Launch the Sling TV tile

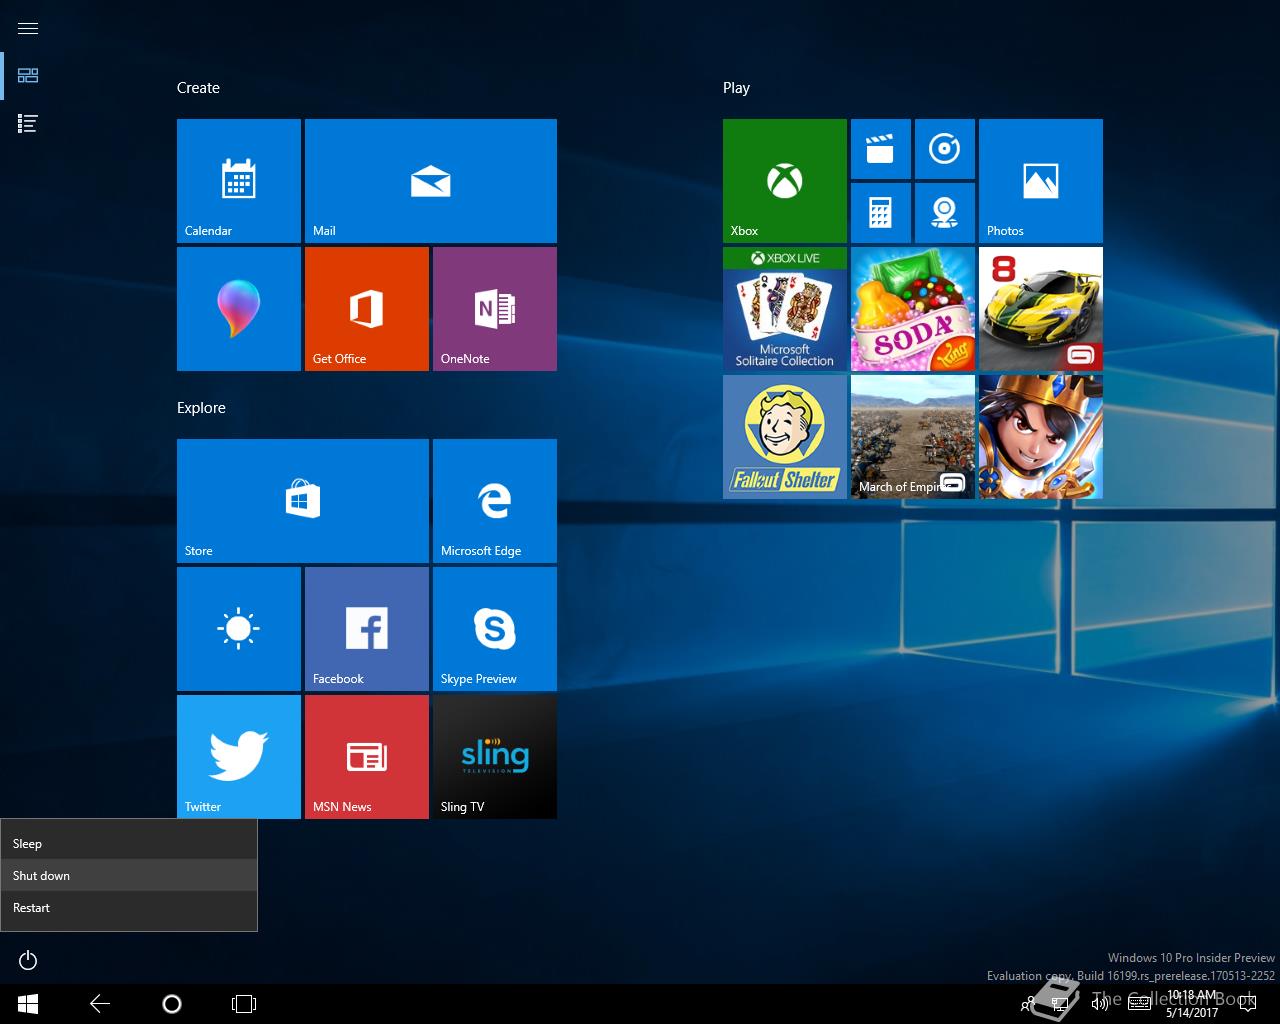pyautogui.click(x=495, y=757)
